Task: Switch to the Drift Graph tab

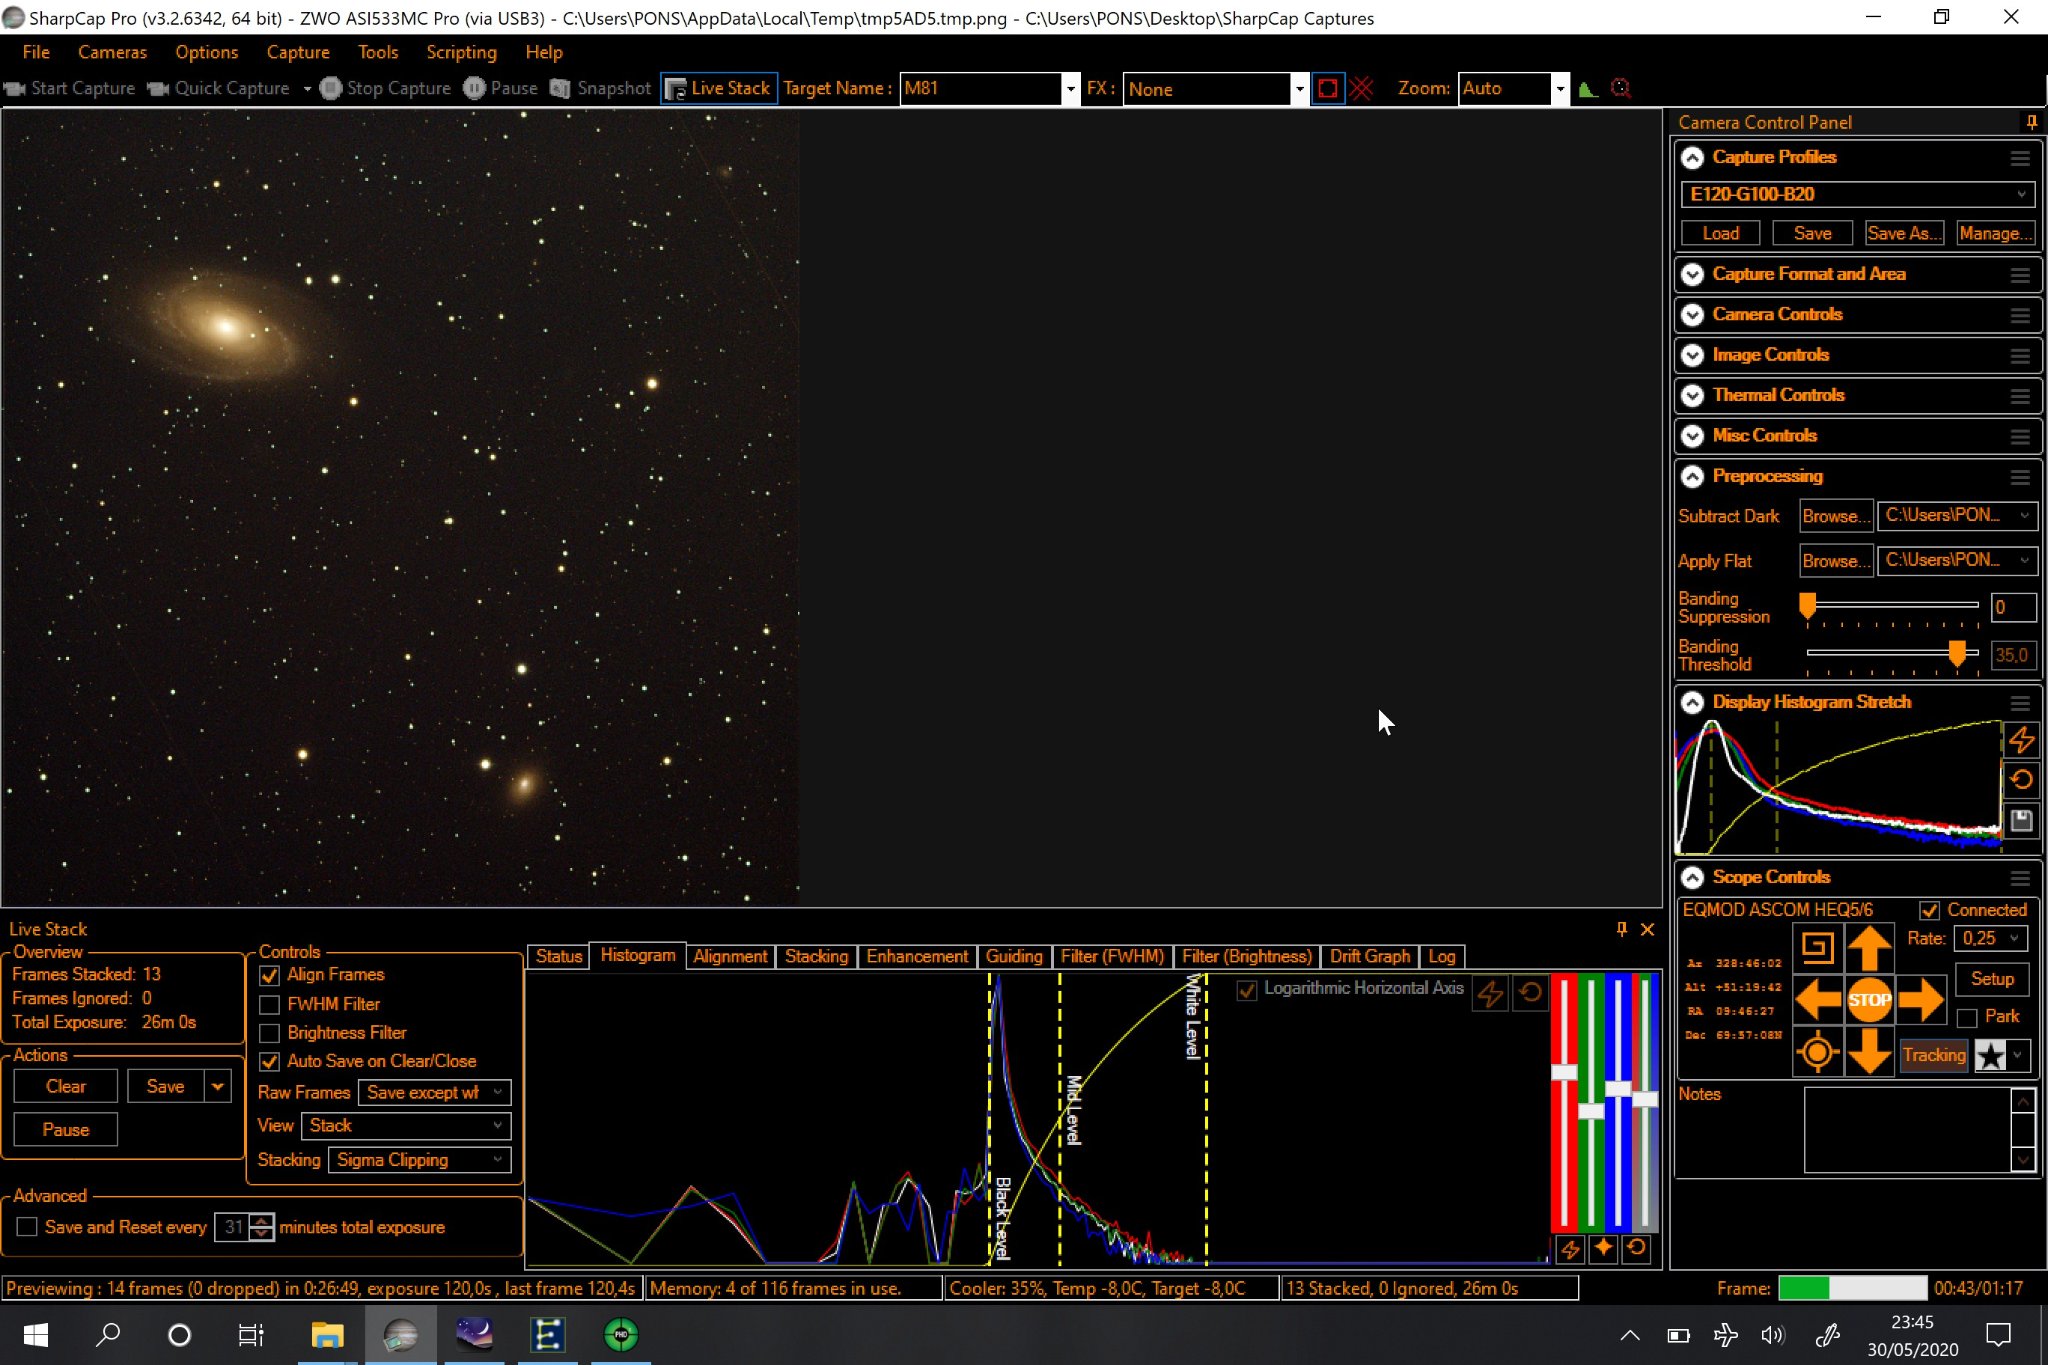Action: tap(1370, 957)
